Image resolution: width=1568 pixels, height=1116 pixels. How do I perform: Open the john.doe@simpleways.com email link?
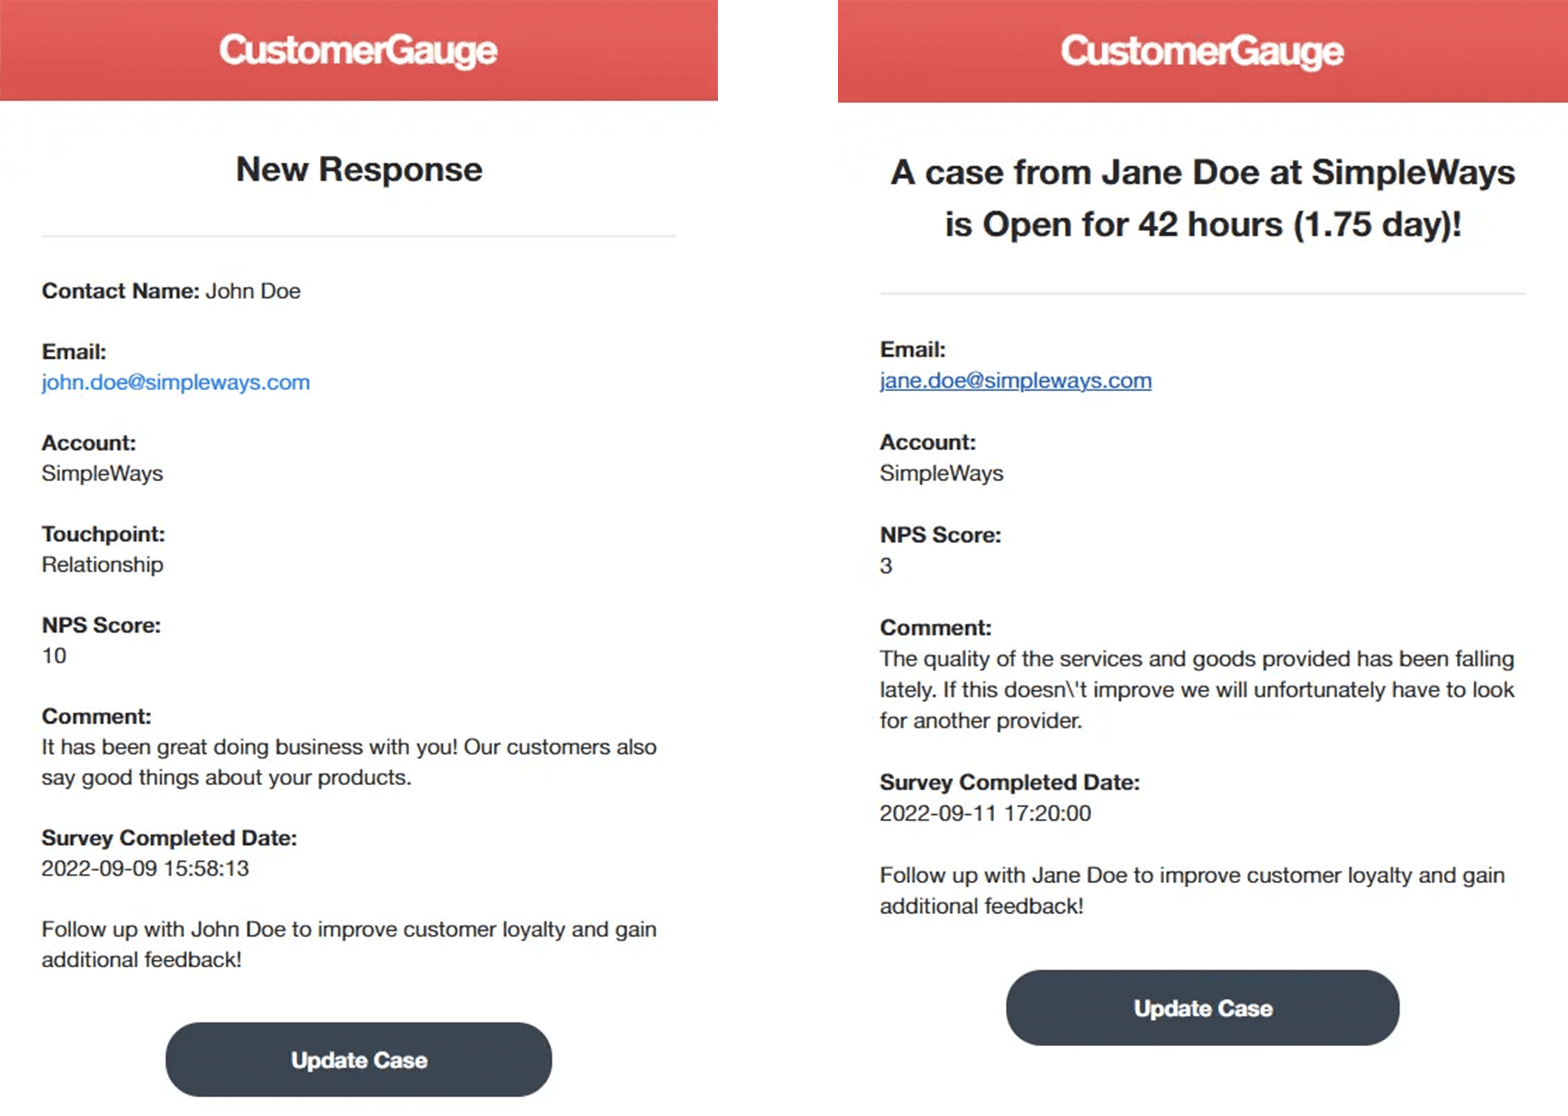point(176,382)
